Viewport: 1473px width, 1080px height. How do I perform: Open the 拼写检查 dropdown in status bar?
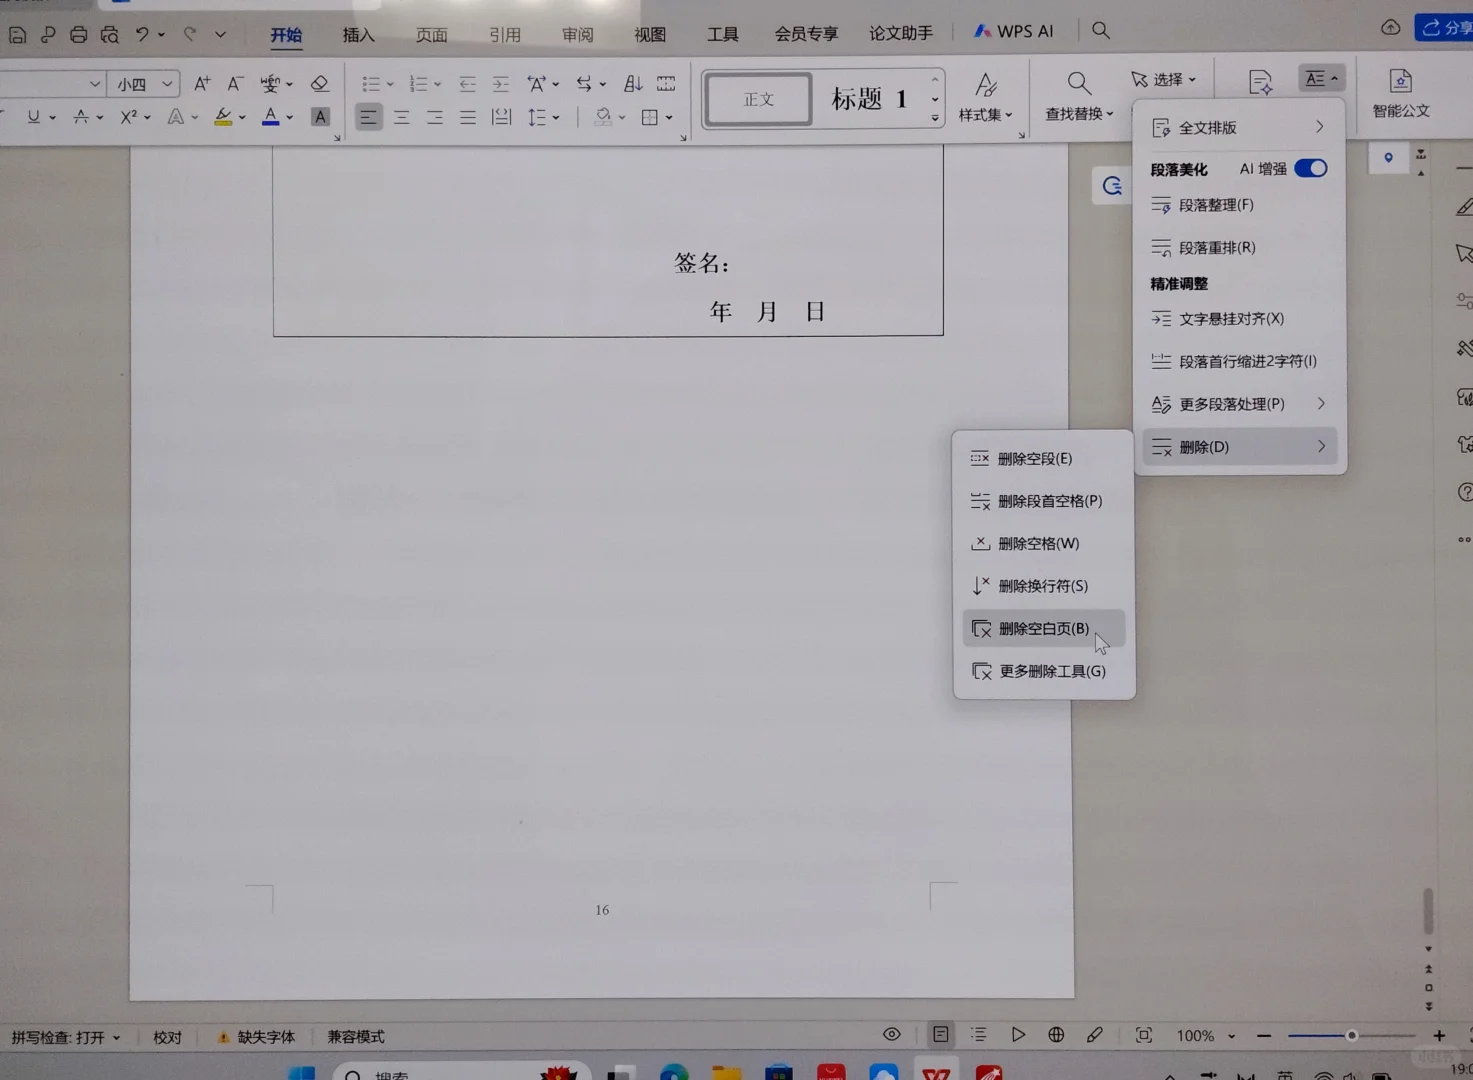click(66, 1037)
